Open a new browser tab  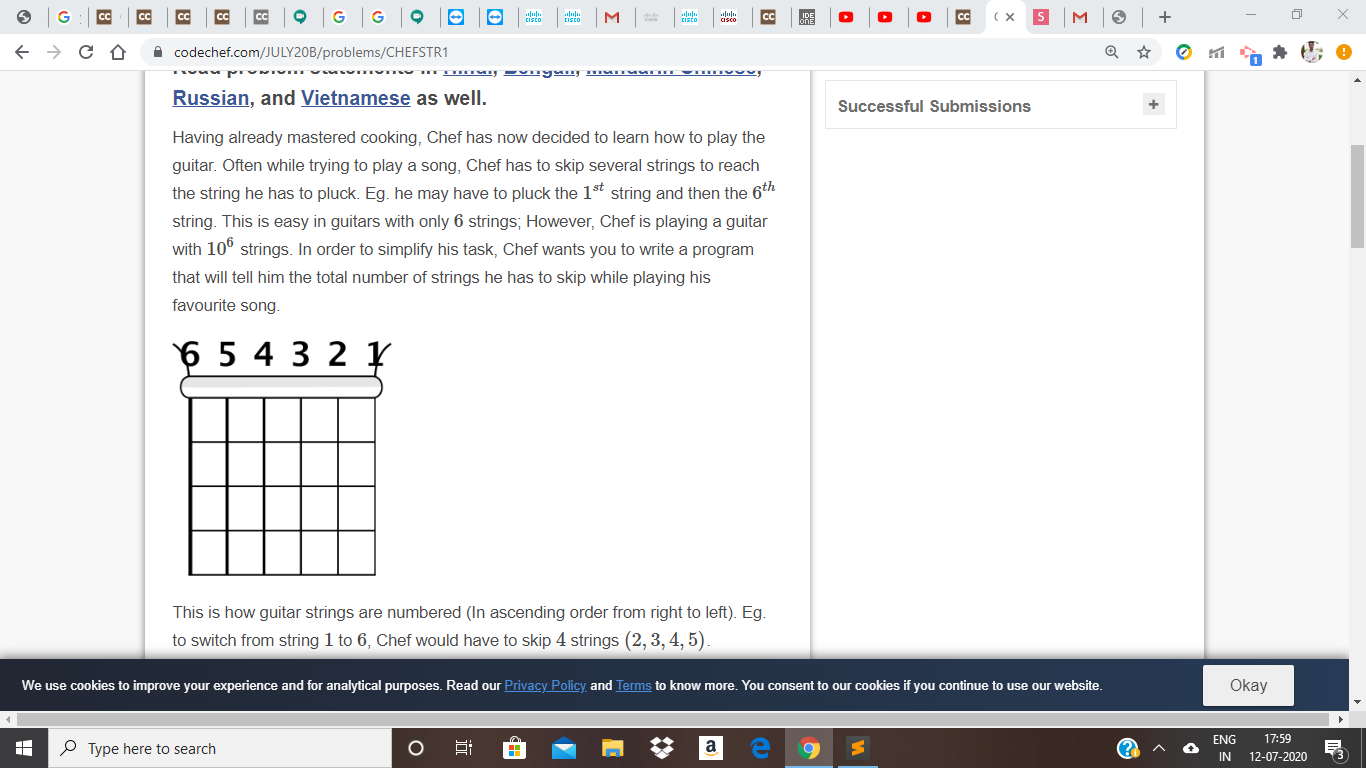(x=1165, y=17)
